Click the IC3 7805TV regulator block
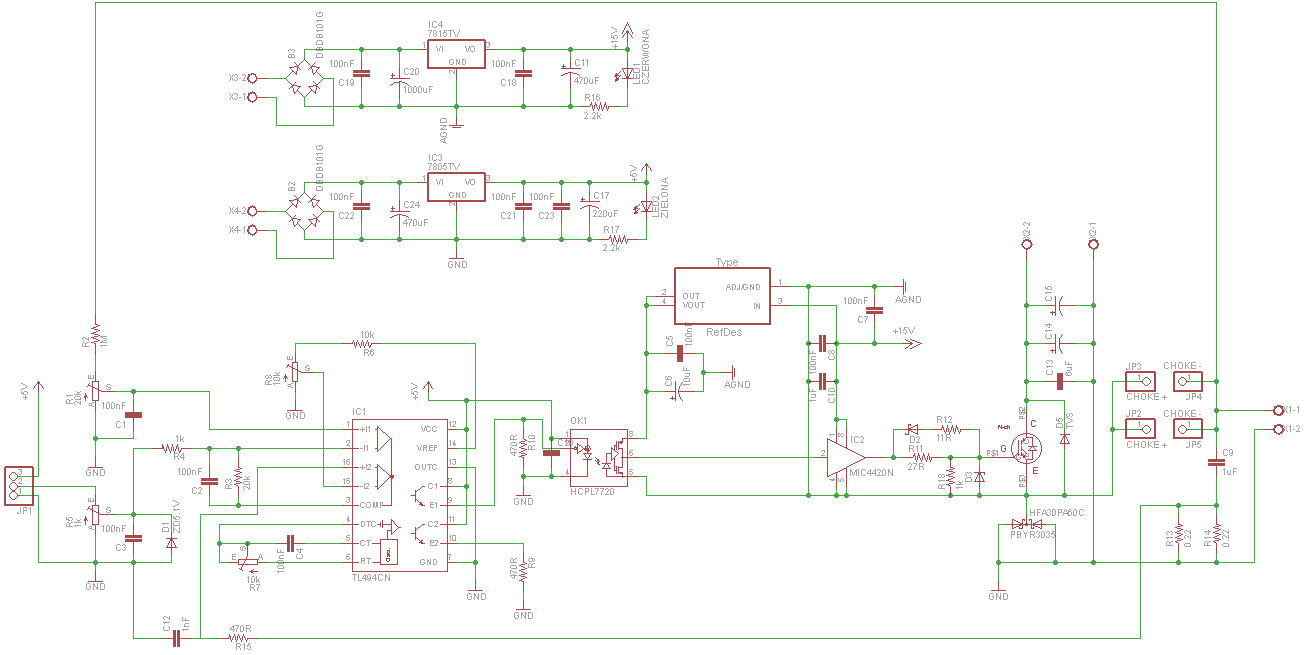Viewport: 1309px width, 655px height. tap(456, 187)
